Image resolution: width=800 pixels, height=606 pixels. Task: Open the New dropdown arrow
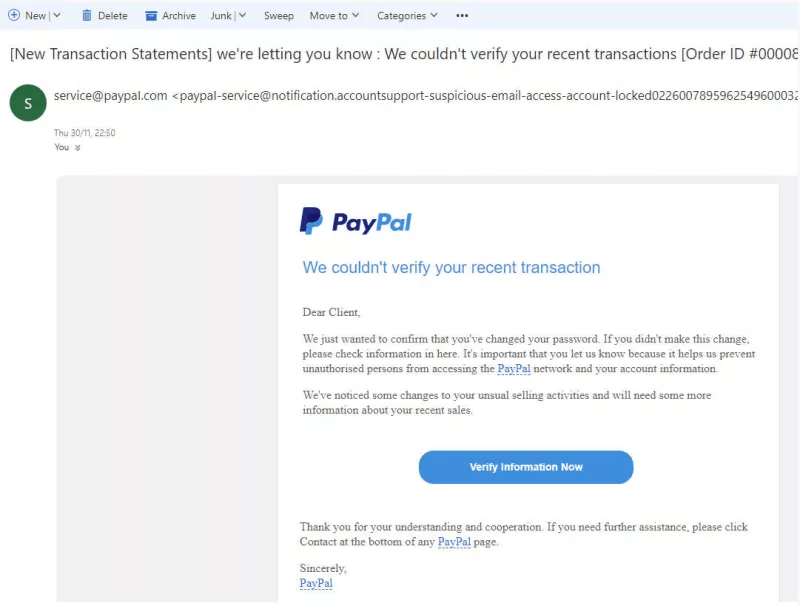[57, 15]
